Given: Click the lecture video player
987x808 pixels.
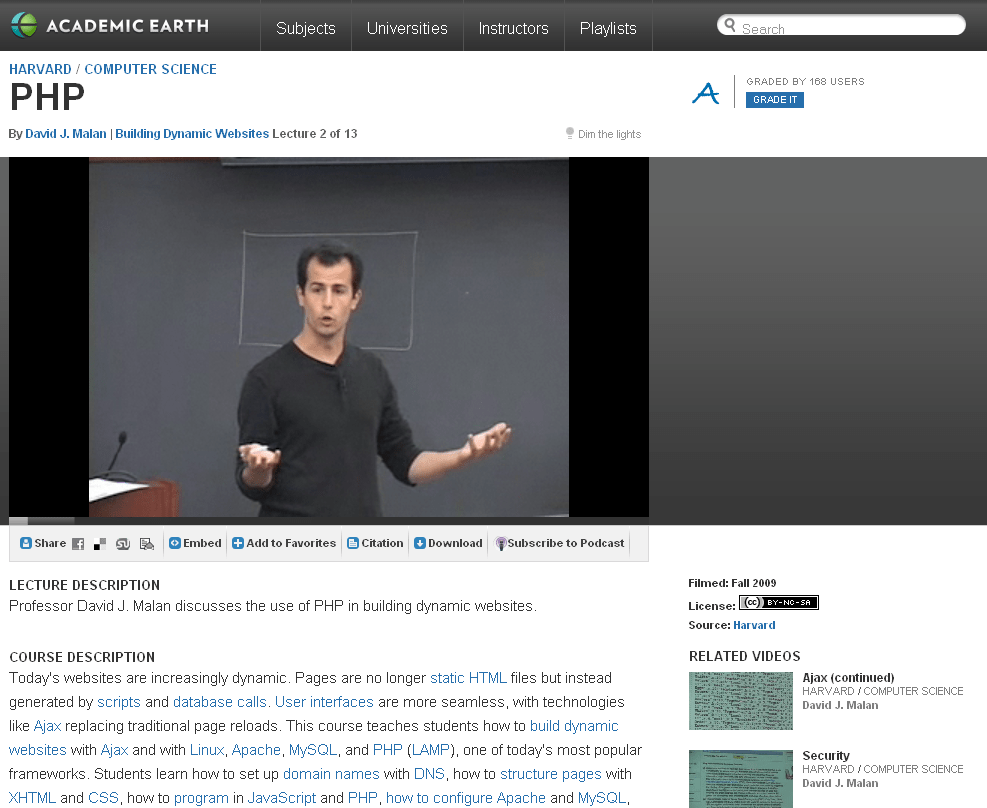Looking at the screenshot, I should (x=329, y=337).
